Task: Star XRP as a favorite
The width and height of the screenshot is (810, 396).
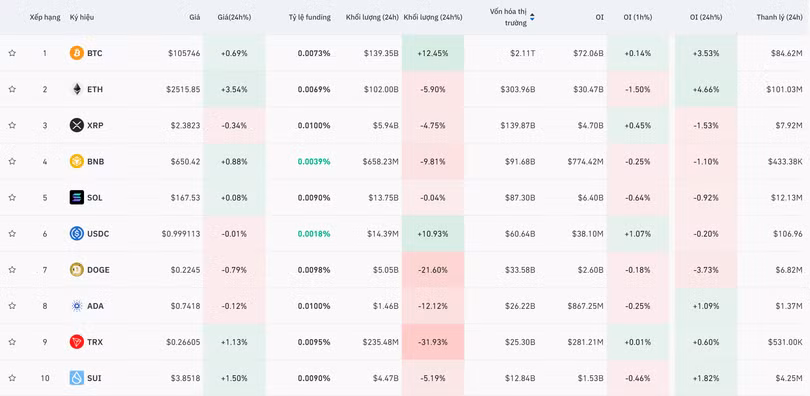Action: click(x=12, y=125)
